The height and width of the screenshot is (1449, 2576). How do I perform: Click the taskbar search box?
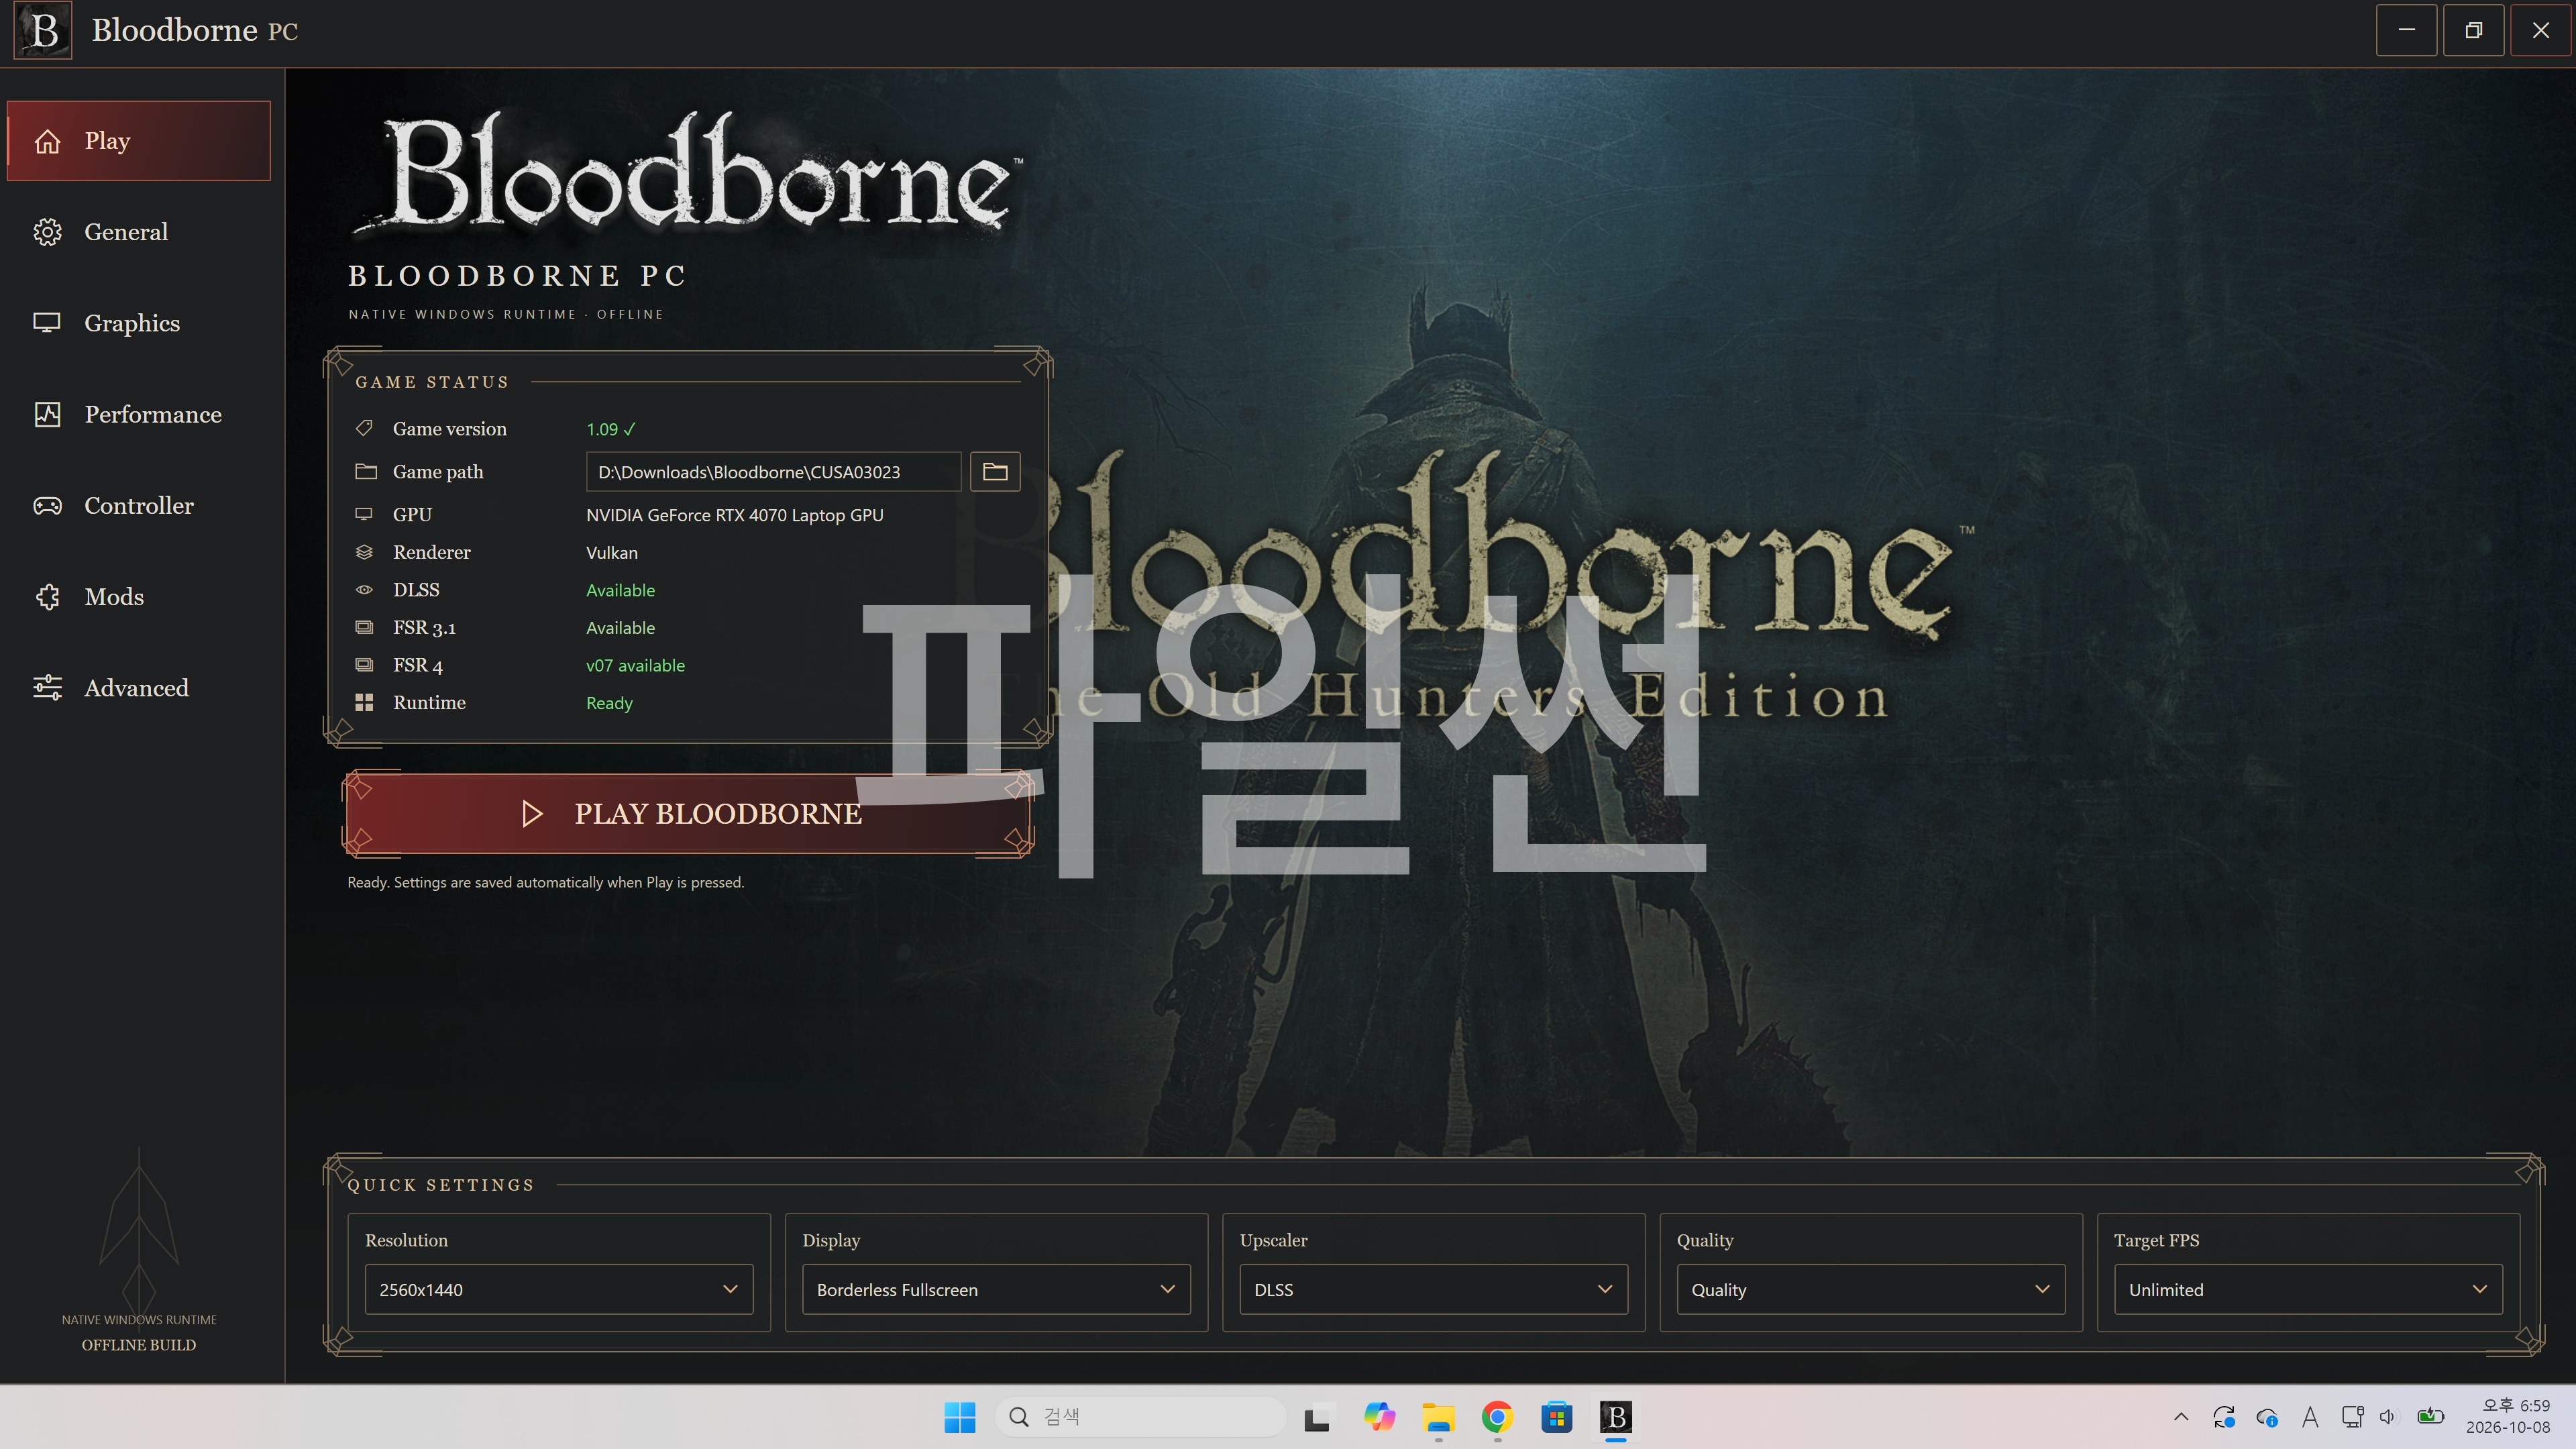point(1140,1417)
